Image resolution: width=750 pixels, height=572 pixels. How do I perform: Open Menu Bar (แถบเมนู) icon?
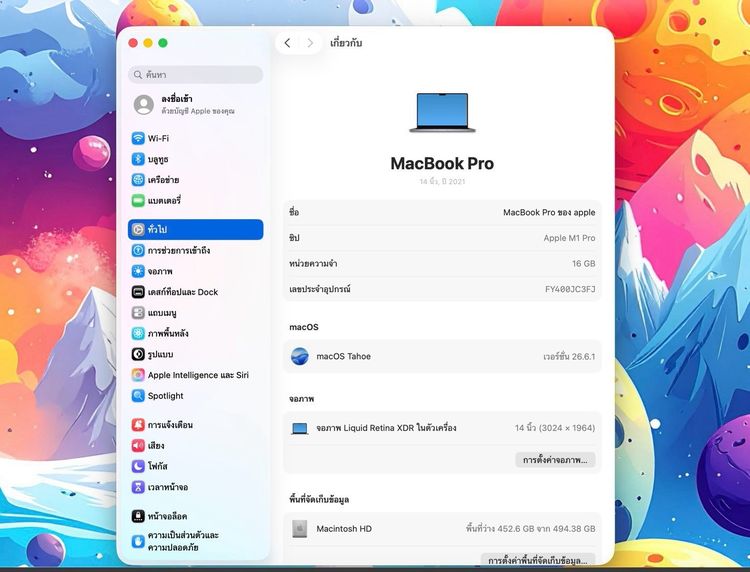pos(138,313)
